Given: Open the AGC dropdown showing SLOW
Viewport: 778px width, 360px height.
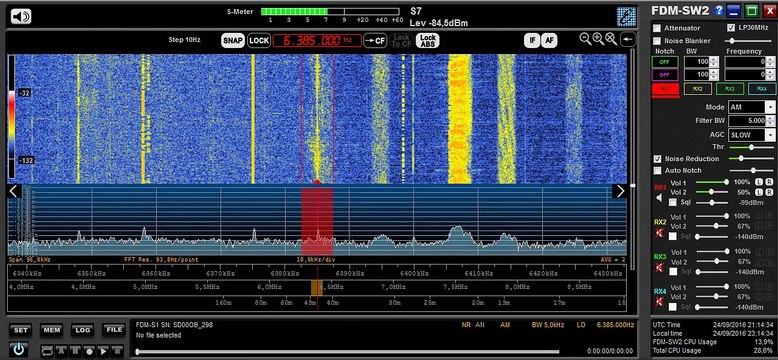Looking at the screenshot, I should [x=752, y=135].
